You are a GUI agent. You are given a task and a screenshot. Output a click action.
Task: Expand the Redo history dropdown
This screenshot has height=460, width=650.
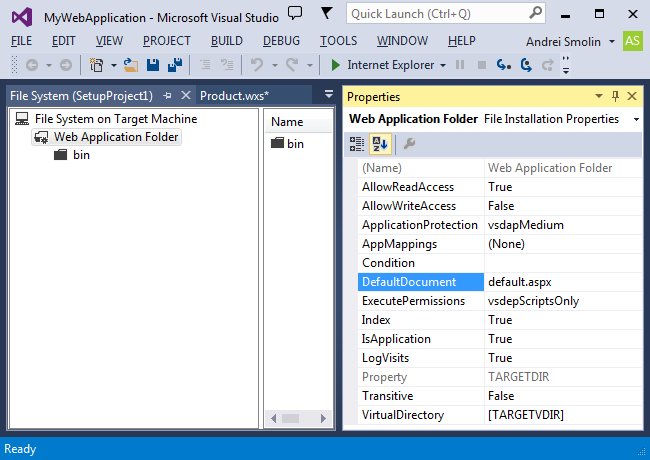click(309, 65)
